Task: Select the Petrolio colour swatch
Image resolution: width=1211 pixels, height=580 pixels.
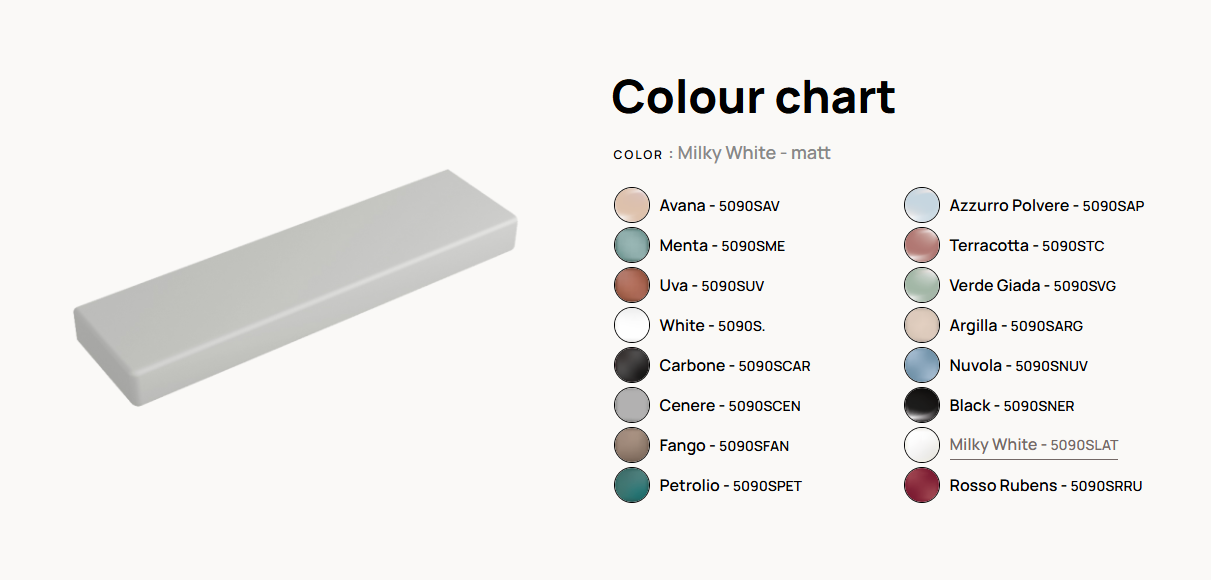Action: point(632,485)
